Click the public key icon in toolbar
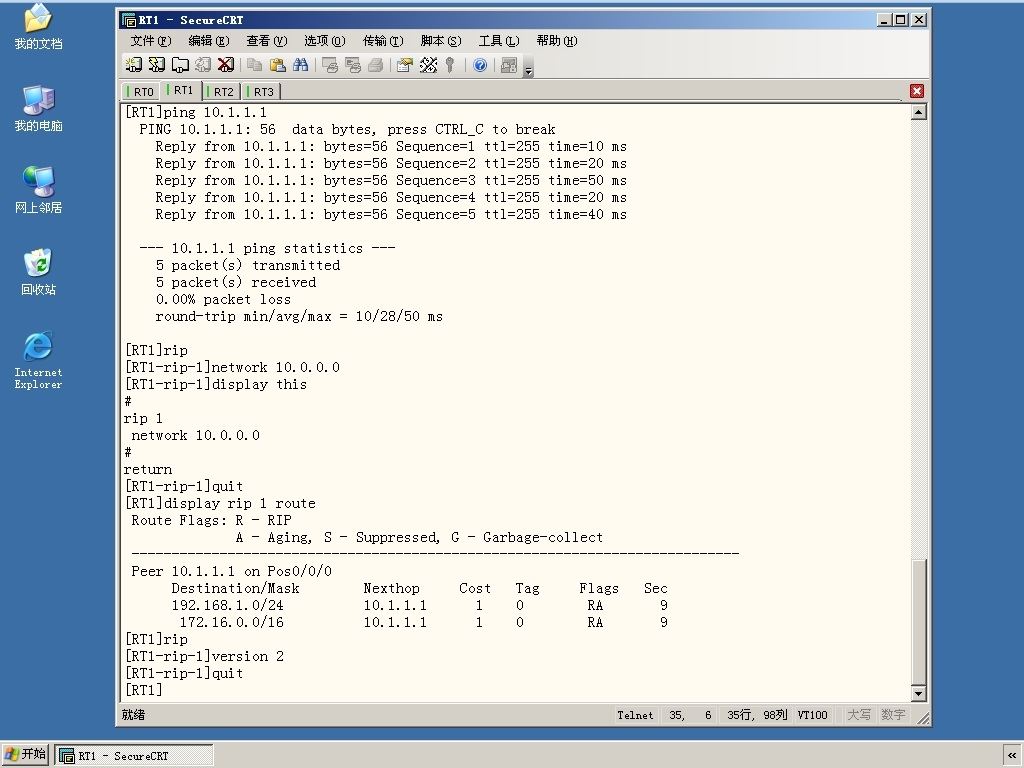The width and height of the screenshot is (1024, 768). click(450, 65)
